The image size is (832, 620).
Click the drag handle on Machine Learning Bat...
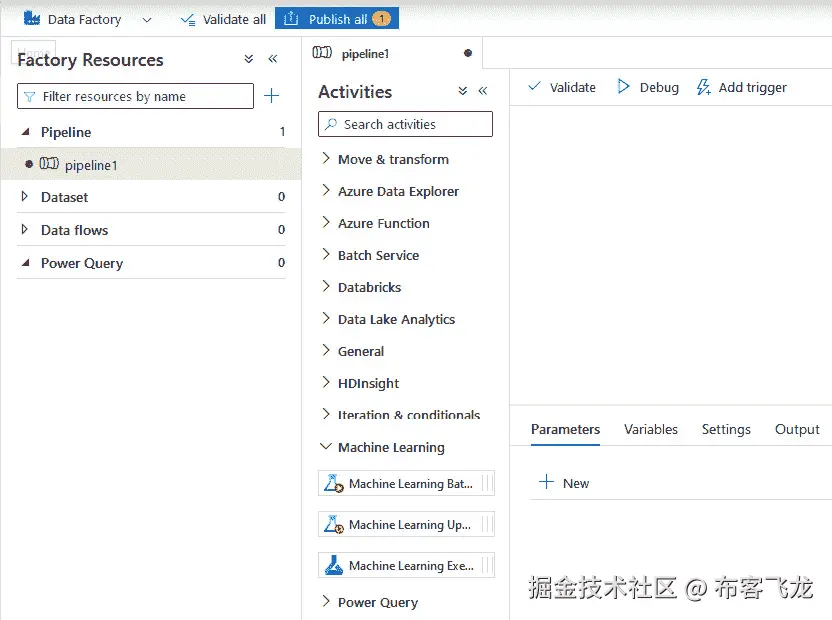click(487, 484)
